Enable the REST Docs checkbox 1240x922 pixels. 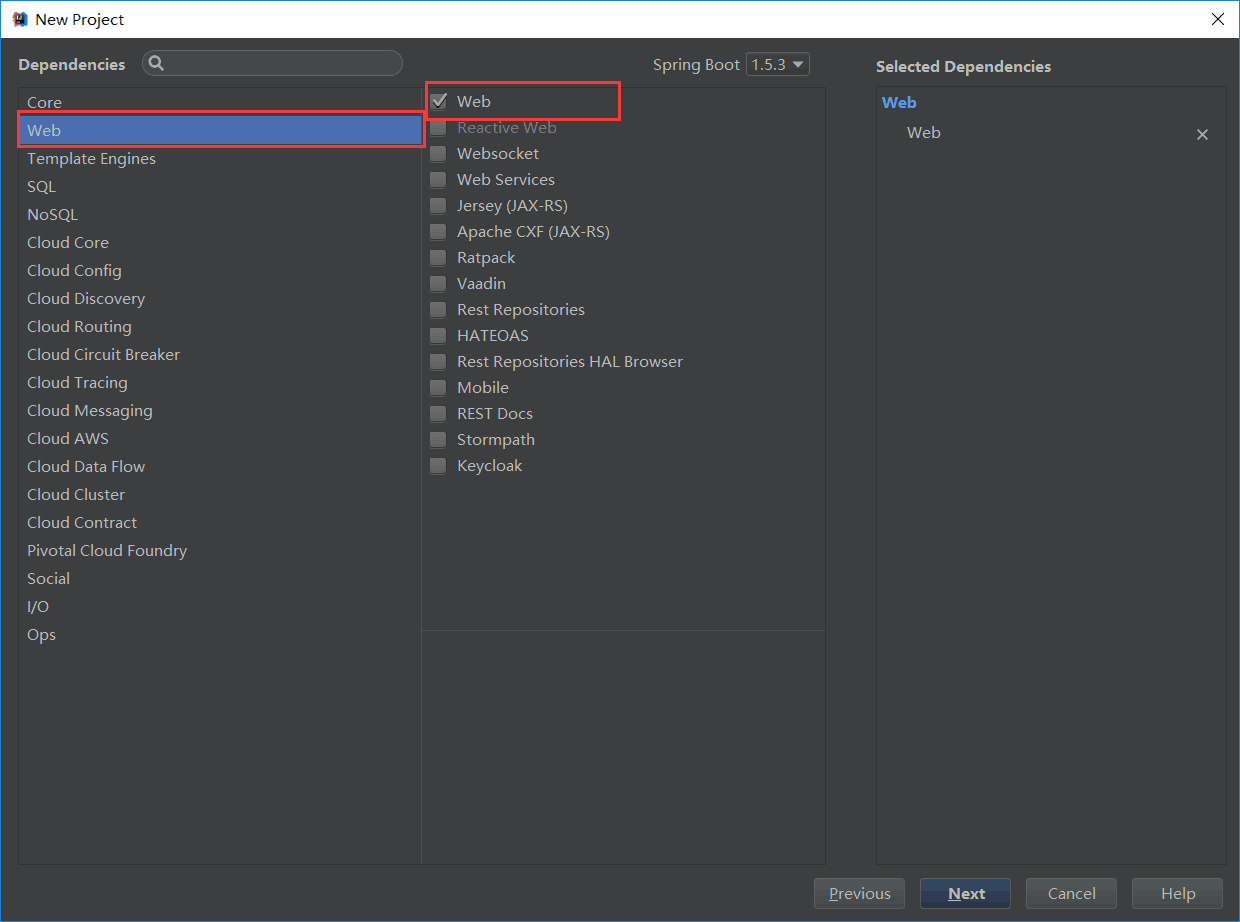point(438,413)
